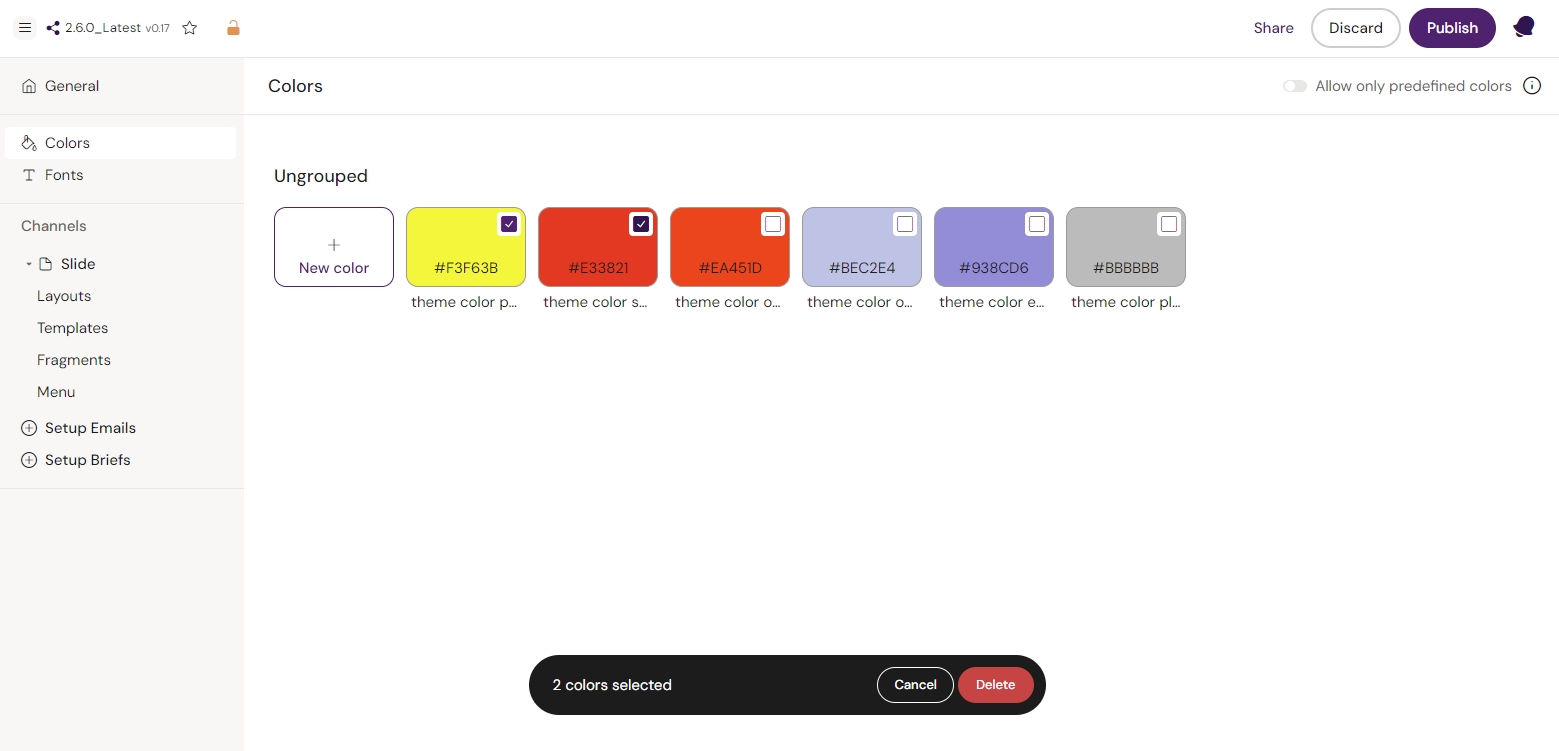The height and width of the screenshot is (751, 1559).
Task: Click the info icon beside predefined colors
Action: 1531,86
